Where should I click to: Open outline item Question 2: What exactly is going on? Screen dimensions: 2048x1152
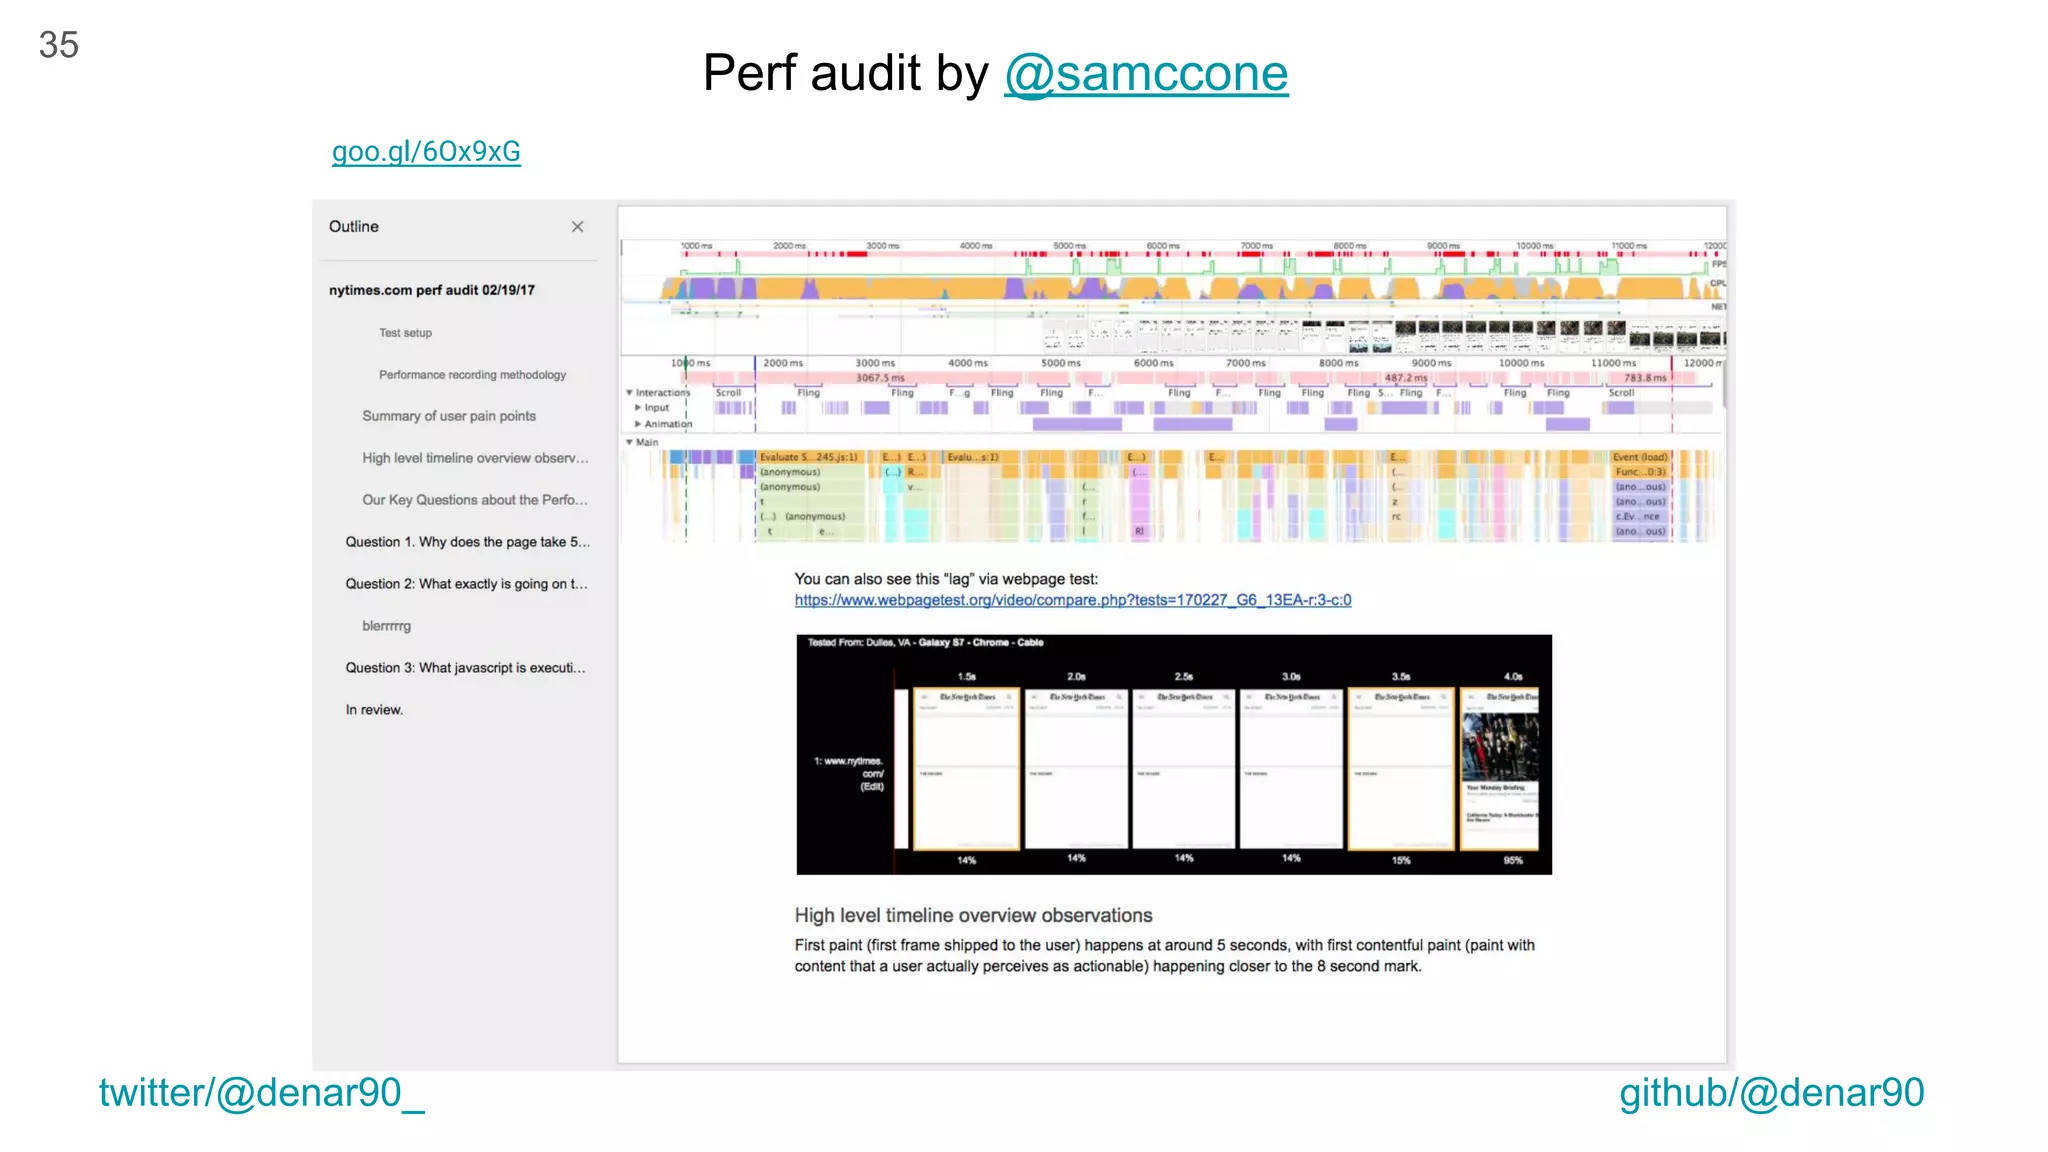click(466, 584)
